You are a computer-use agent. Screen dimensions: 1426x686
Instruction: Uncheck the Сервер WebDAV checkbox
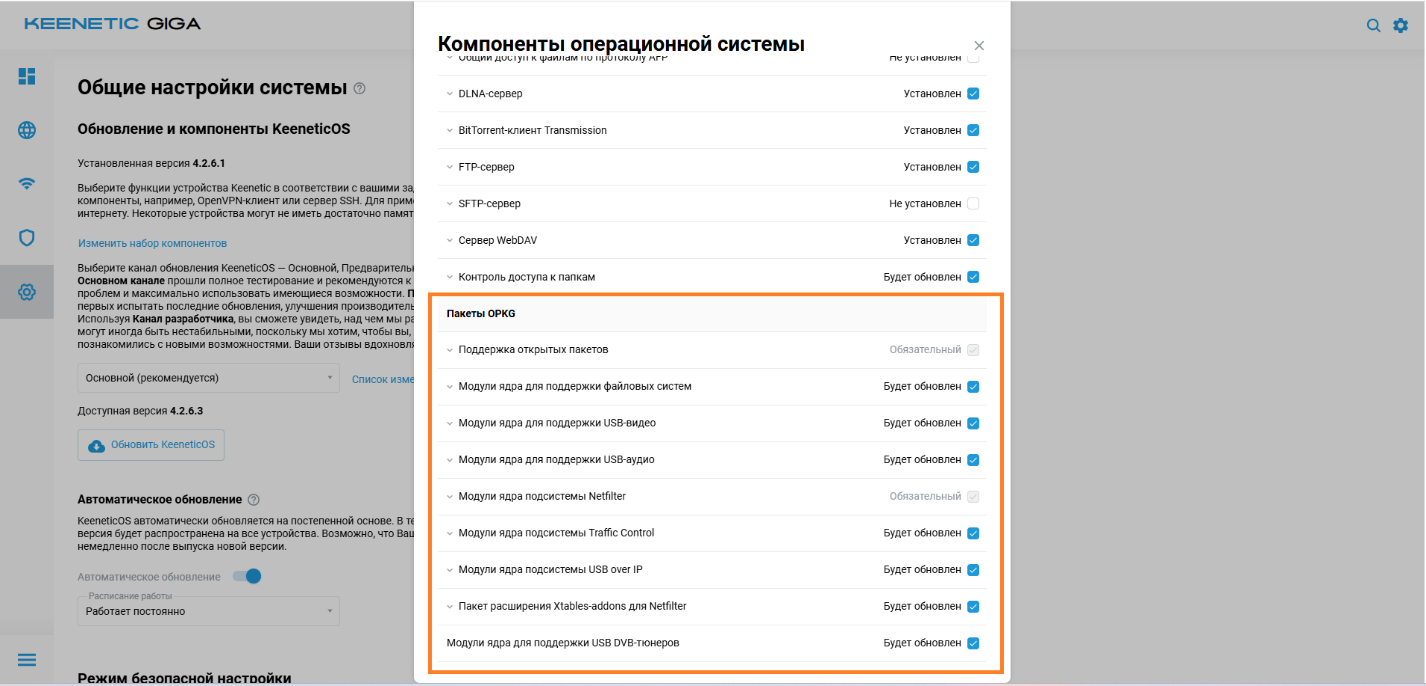(973, 240)
